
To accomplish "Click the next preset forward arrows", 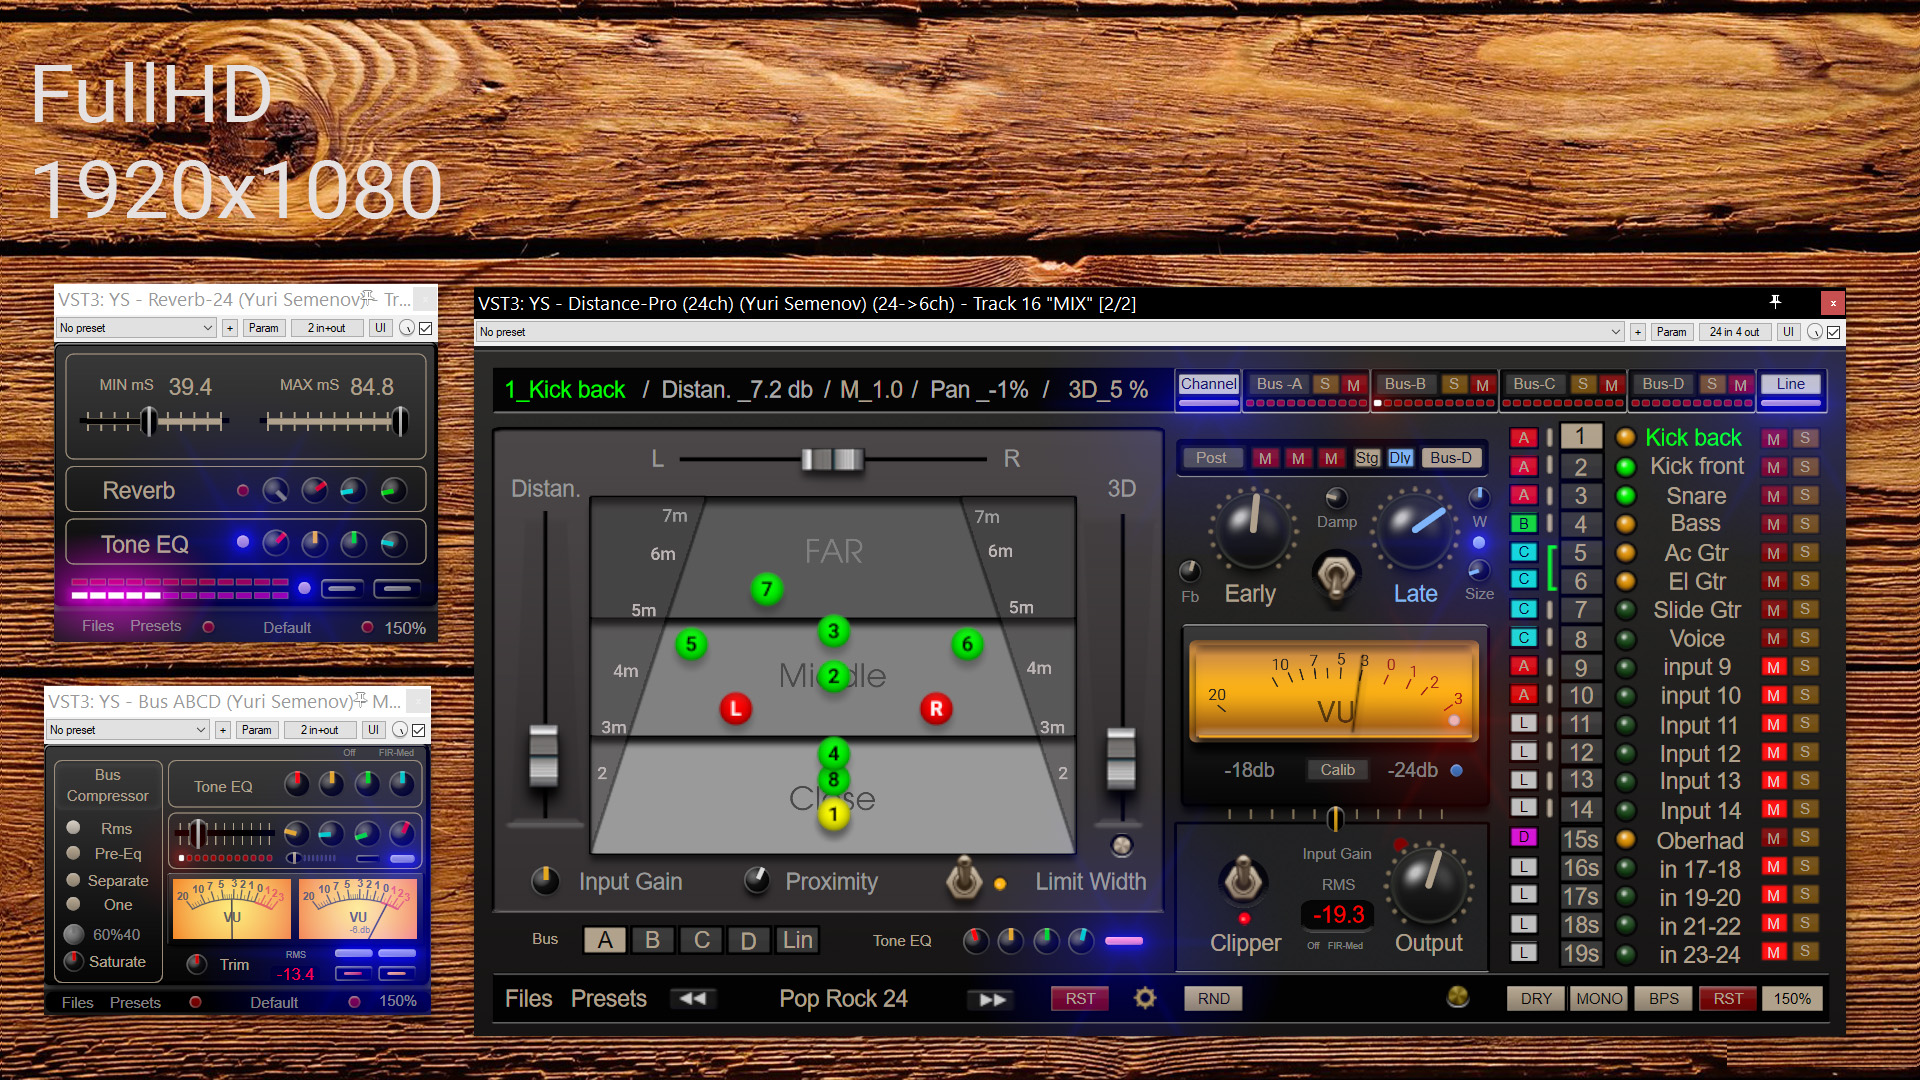I will (992, 999).
